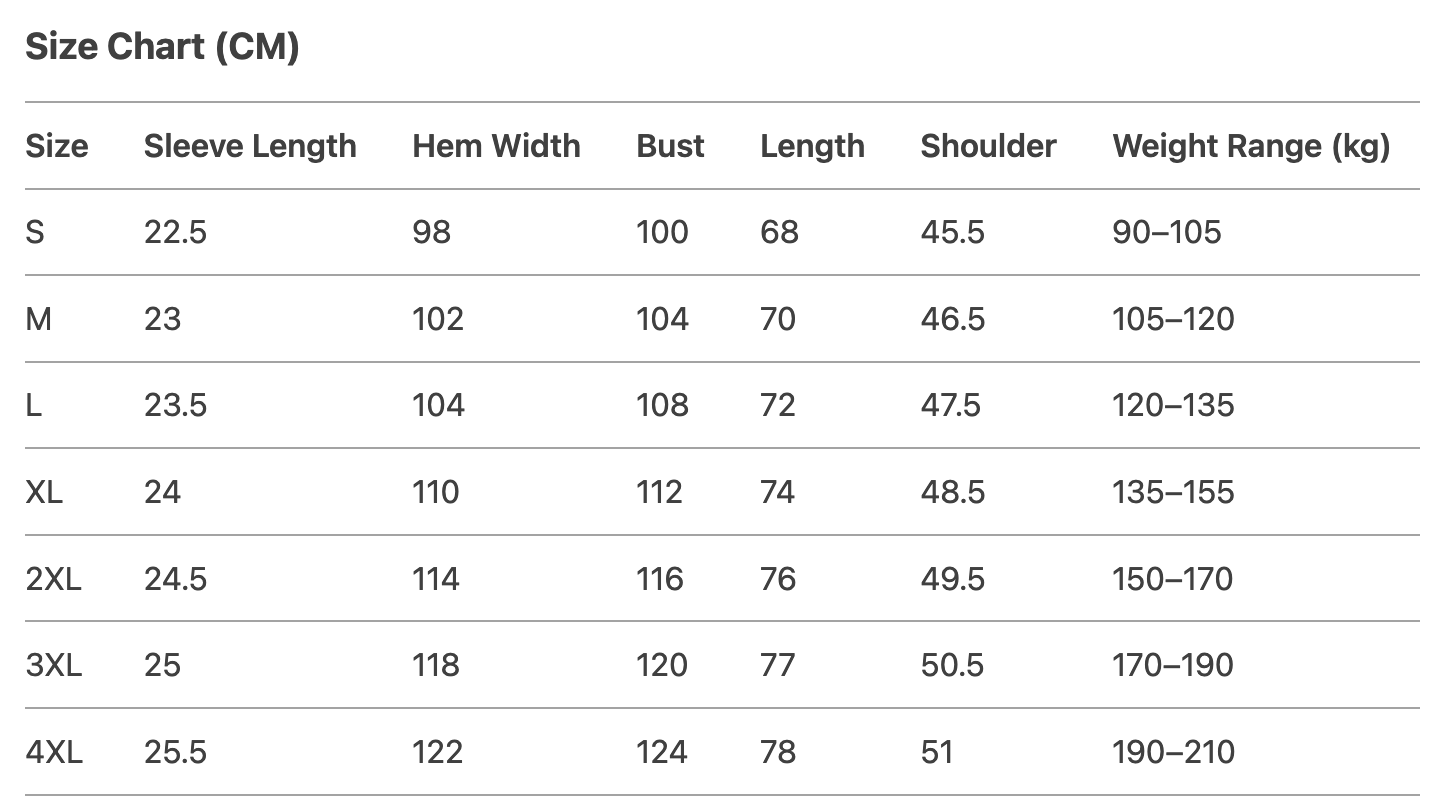Click the Weight Range (kg) header
Viewport: 1448px width, 798px height.
(1251, 146)
